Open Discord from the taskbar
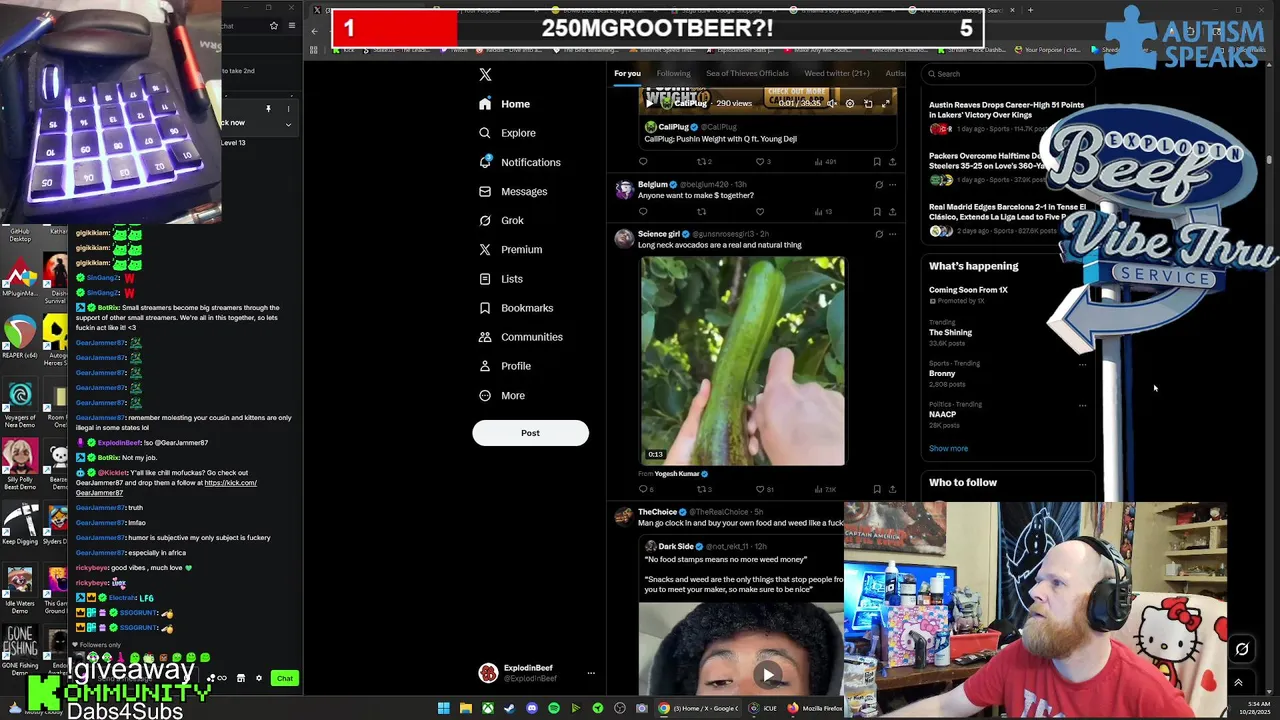 (x=531, y=709)
